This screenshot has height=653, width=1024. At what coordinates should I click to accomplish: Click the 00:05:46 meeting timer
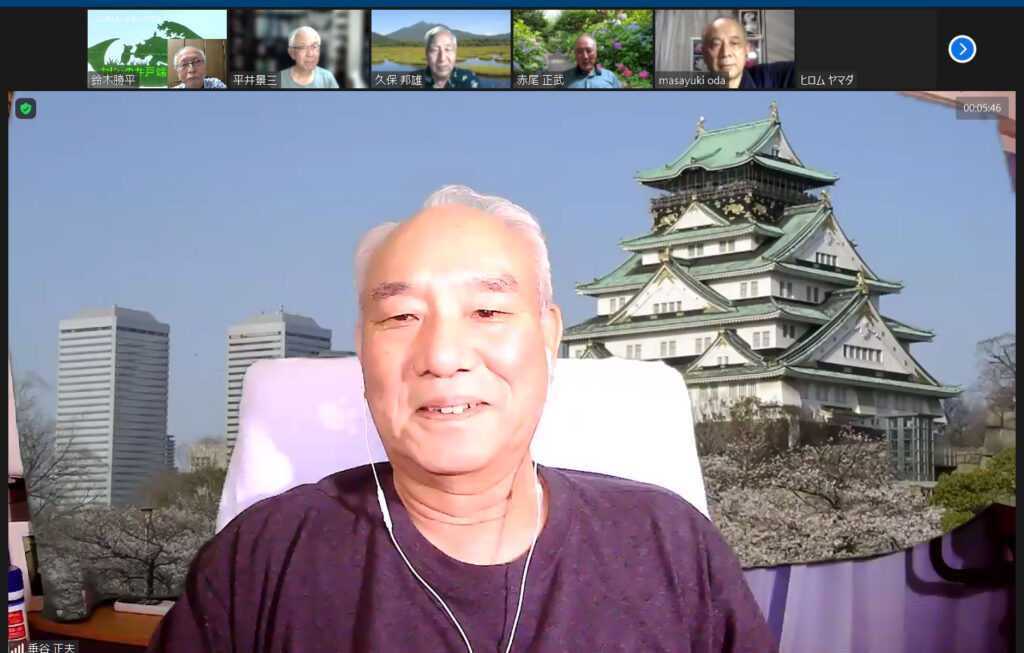(981, 108)
